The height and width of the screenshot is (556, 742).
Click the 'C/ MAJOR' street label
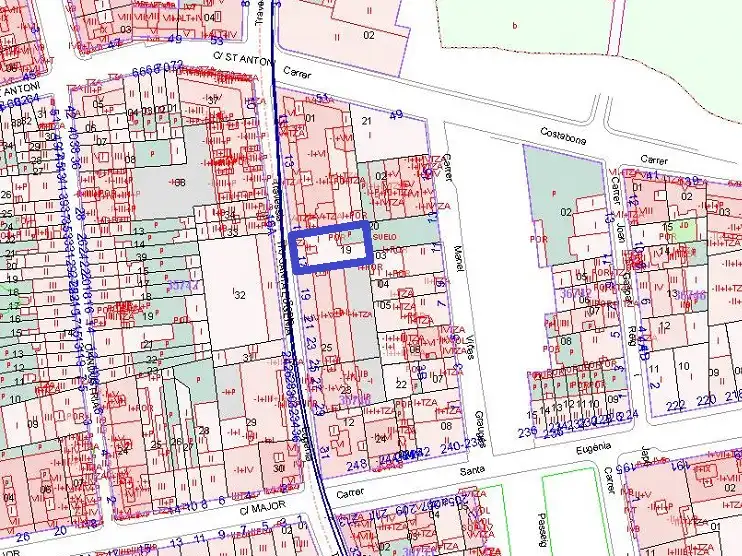pos(263,509)
